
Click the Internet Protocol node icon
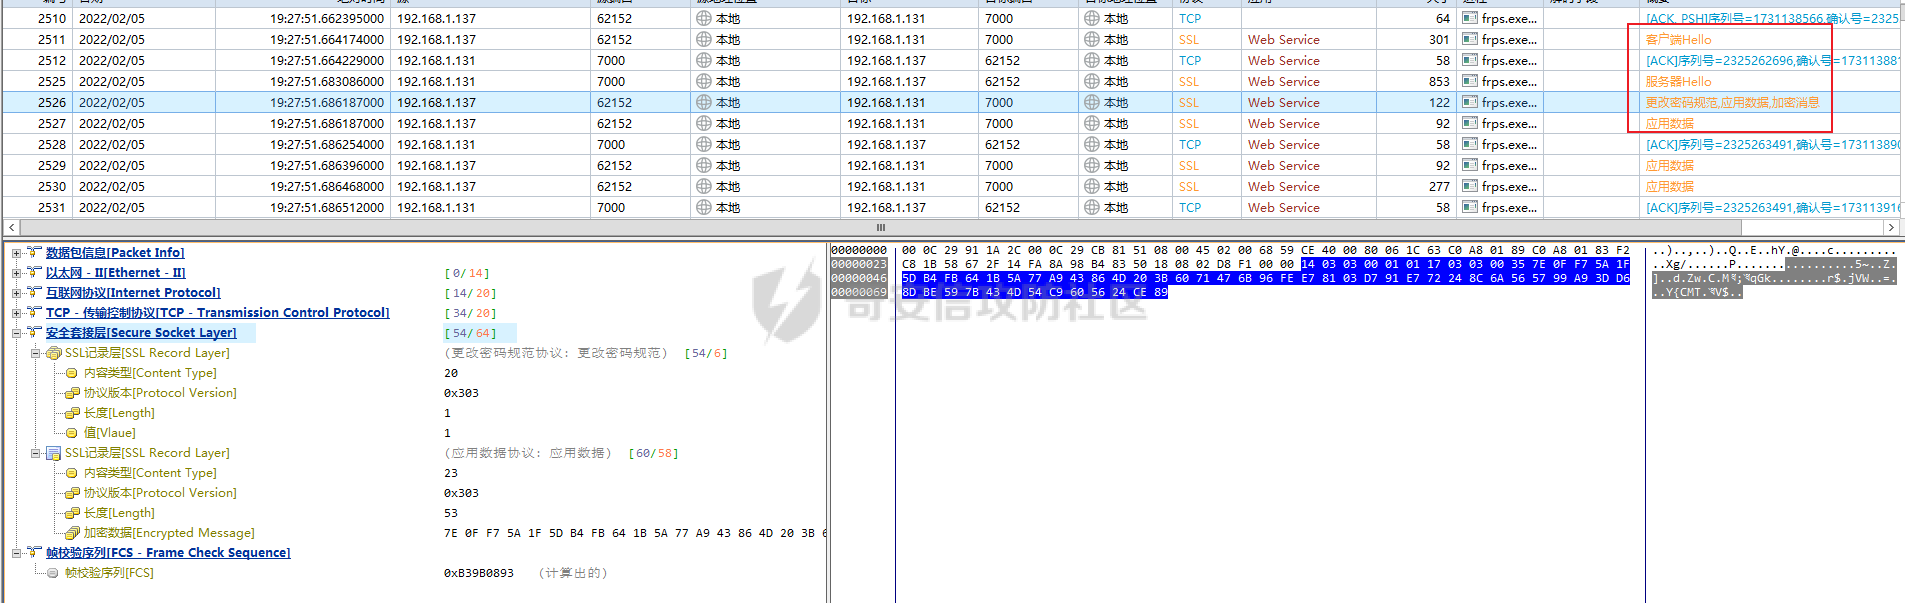click(34, 292)
